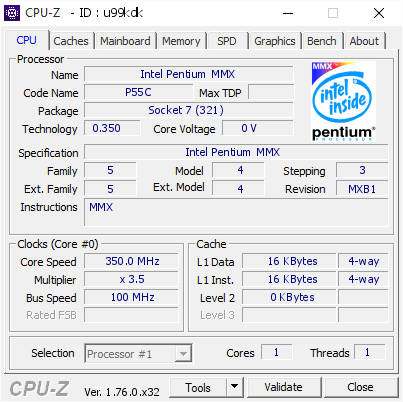The height and width of the screenshot is (402, 403).
Task: Show the Graphics tab
Action: tap(275, 41)
